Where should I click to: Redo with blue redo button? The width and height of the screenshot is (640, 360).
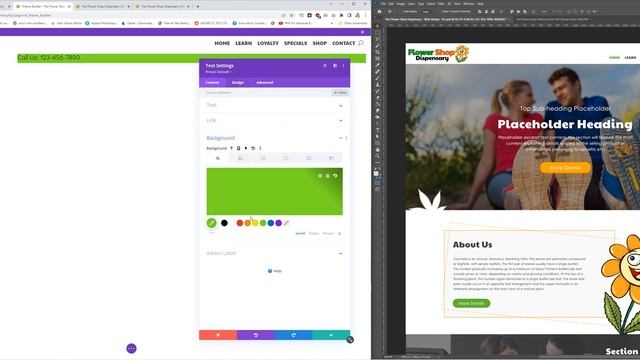click(x=293, y=335)
